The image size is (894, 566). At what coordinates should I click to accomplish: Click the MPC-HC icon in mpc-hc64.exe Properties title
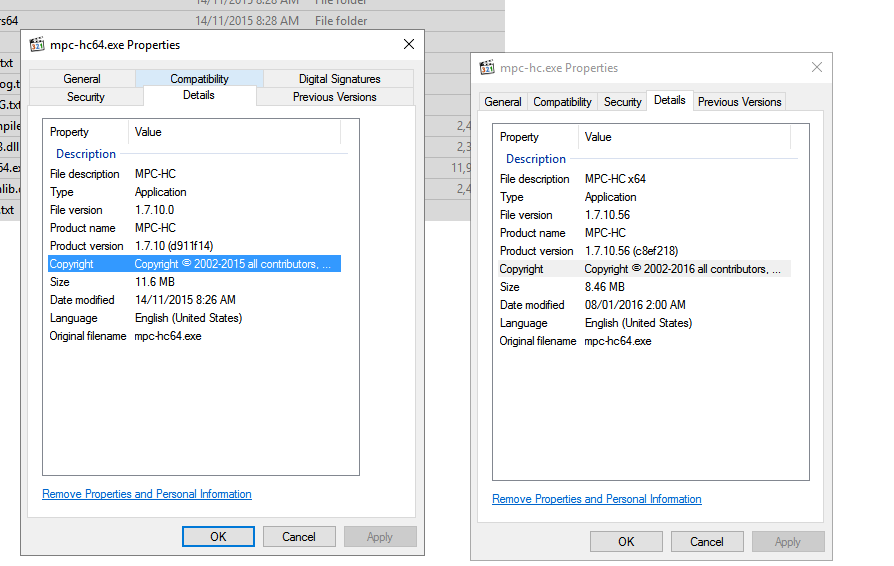point(37,44)
